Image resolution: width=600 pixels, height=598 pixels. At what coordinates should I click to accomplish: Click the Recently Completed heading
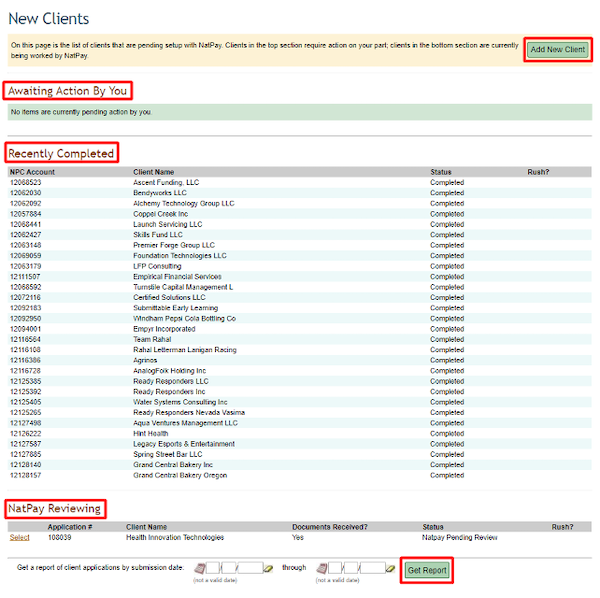pyautogui.click(x=61, y=153)
